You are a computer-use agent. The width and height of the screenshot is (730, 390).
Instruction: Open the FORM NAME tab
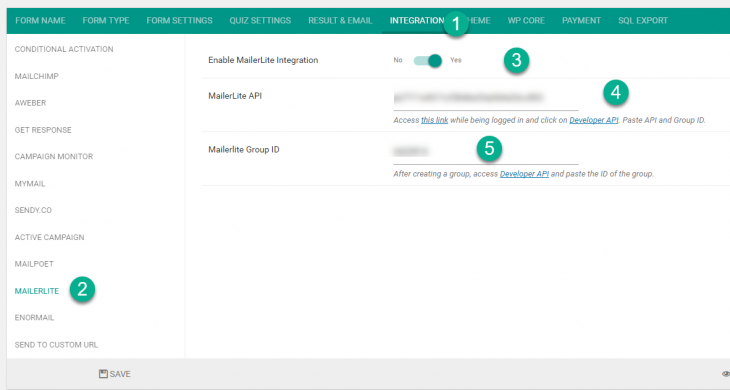point(41,20)
